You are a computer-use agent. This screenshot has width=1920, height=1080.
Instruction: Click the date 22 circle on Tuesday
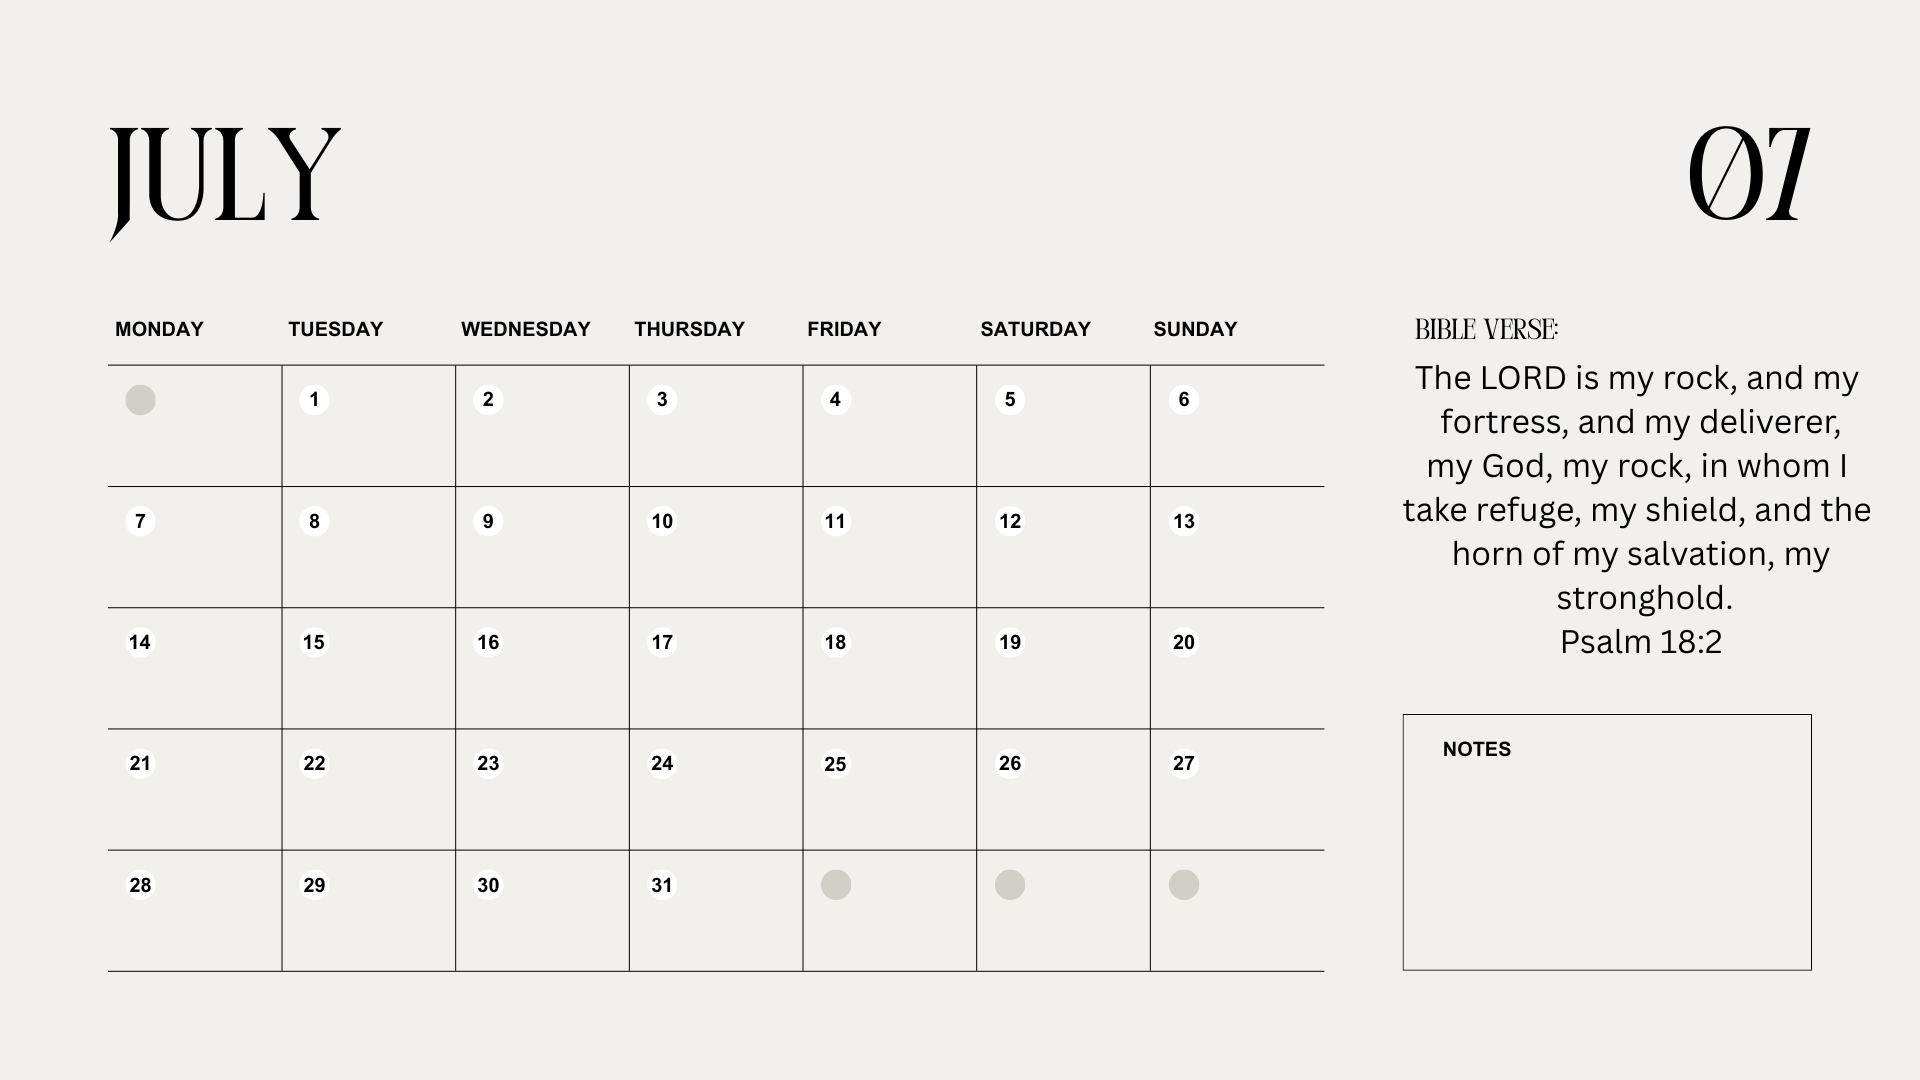point(314,764)
